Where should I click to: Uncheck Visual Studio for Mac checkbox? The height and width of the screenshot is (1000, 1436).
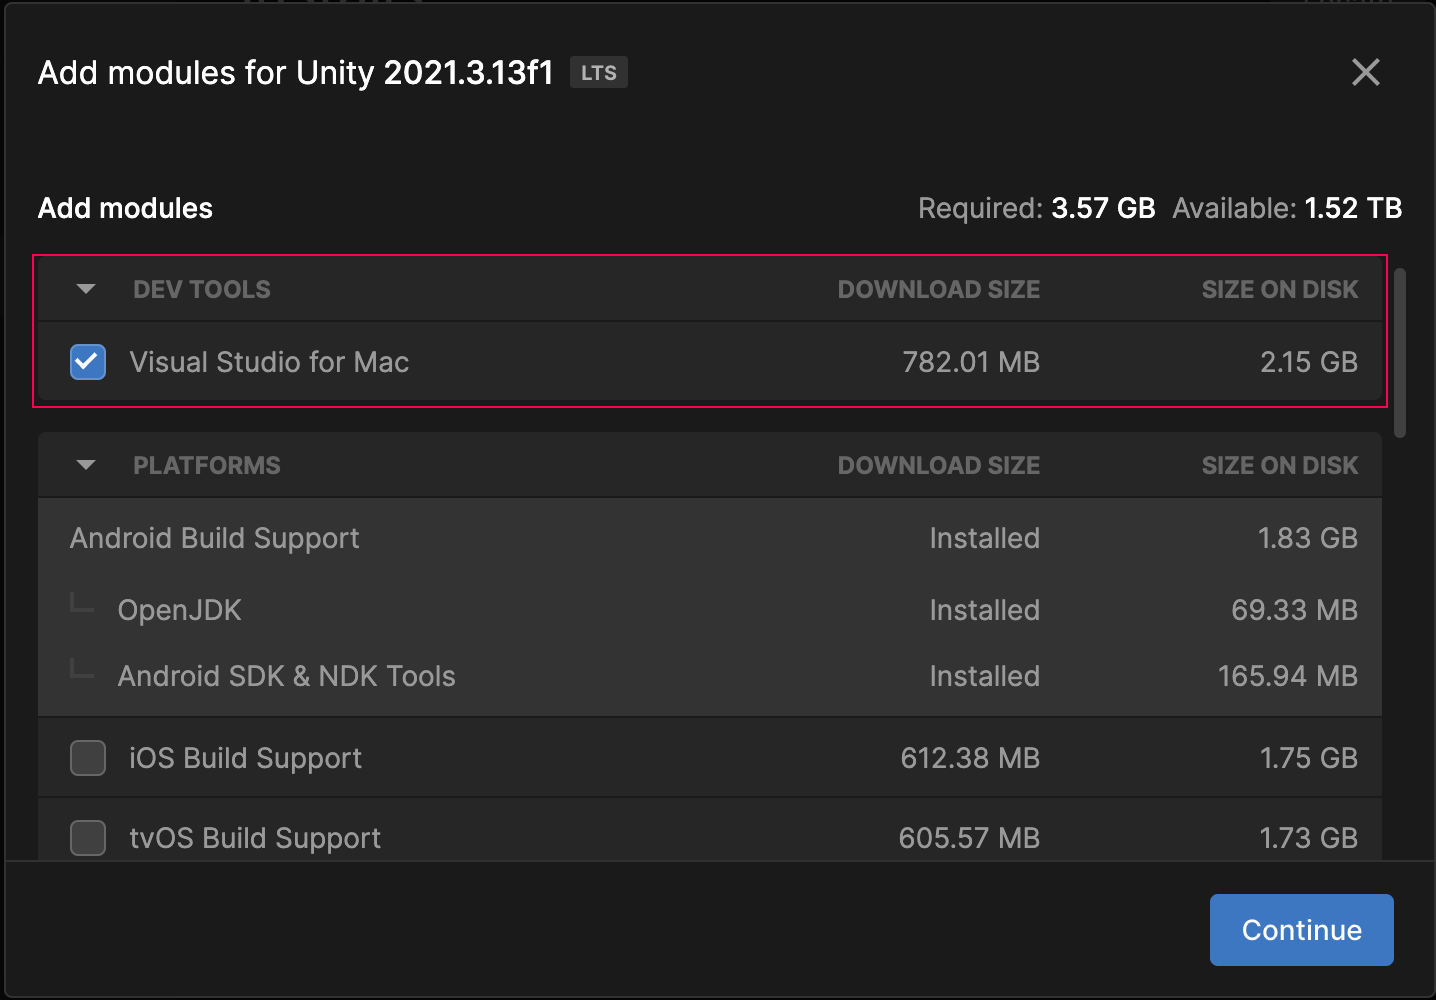[88, 362]
